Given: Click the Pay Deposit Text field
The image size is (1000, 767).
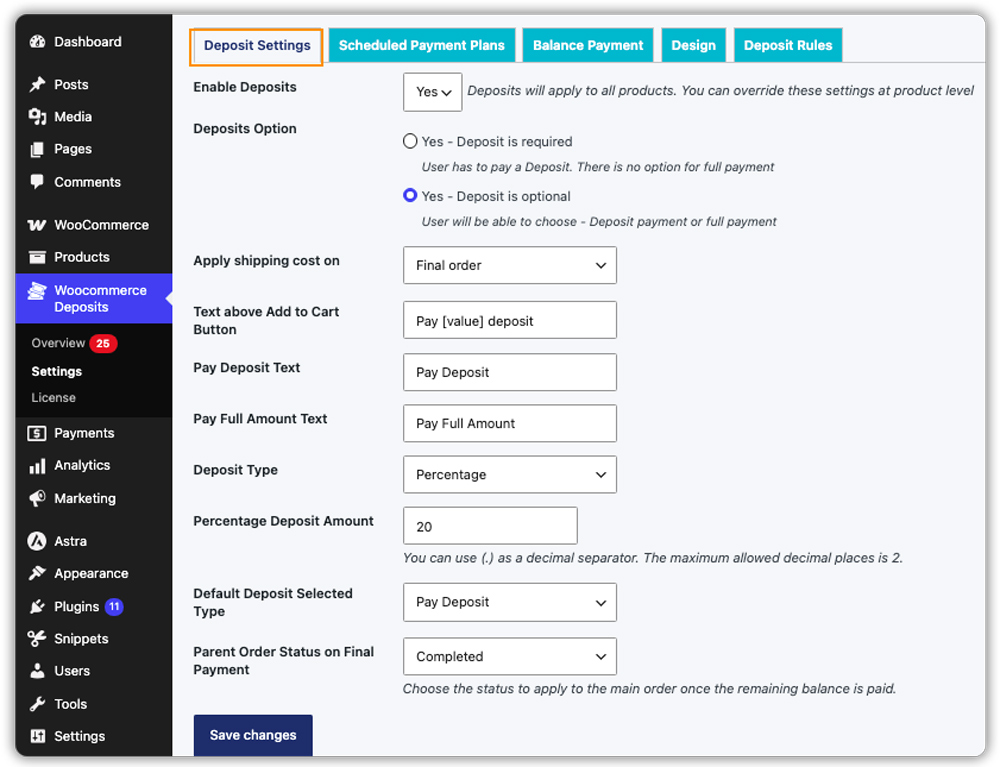Looking at the screenshot, I should tap(510, 372).
